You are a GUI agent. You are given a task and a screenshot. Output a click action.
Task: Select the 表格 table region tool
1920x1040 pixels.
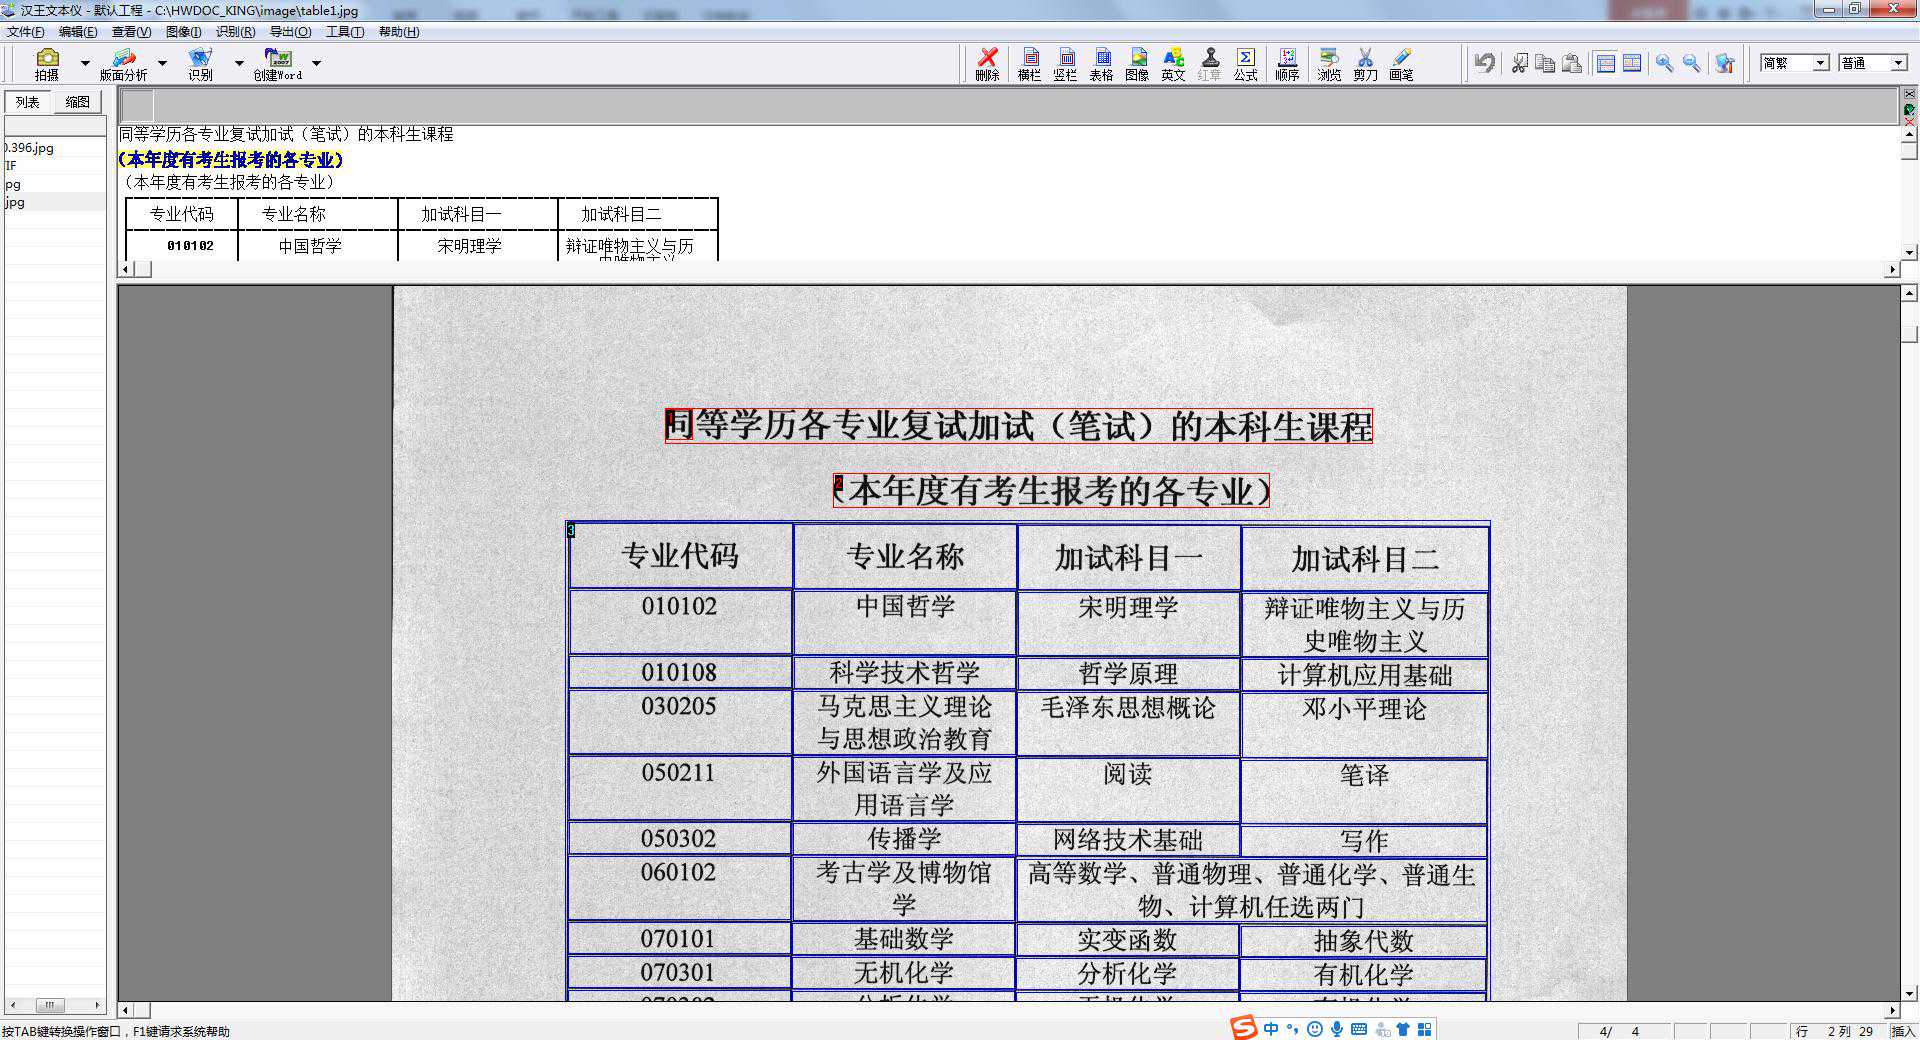pos(1102,63)
